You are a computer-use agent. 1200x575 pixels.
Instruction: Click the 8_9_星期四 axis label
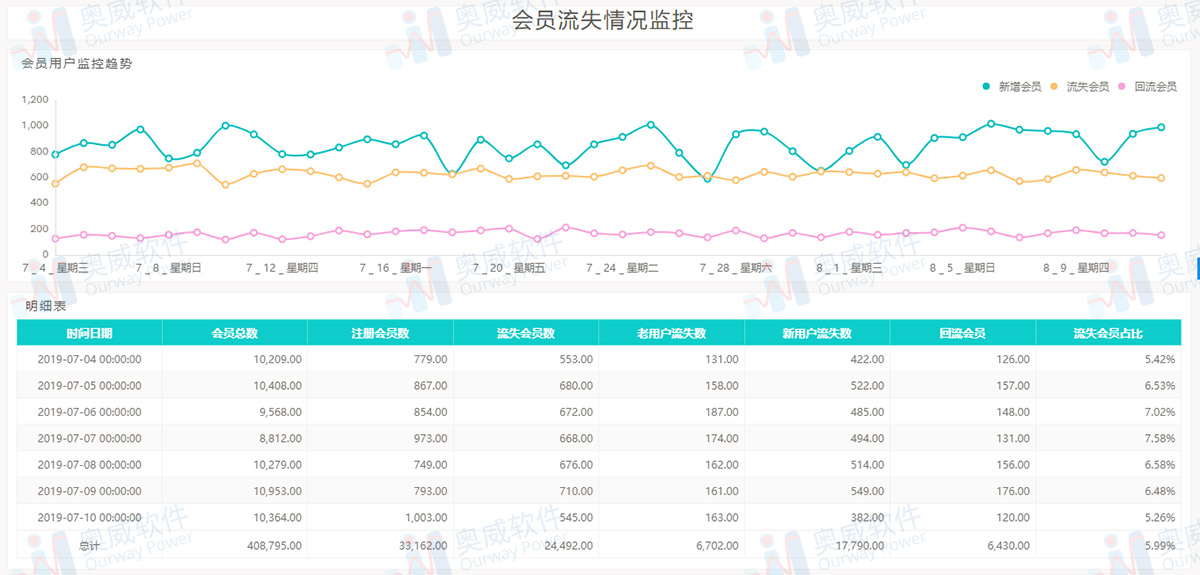[x=1076, y=268]
